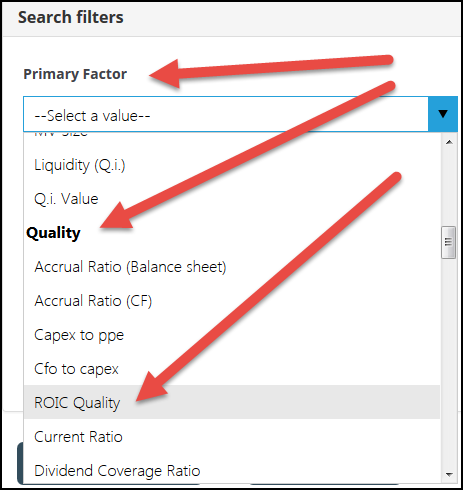The height and width of the screenshot is (490, 463).
Task: Choose the Current Ratio option
Action: coord(232,437)
